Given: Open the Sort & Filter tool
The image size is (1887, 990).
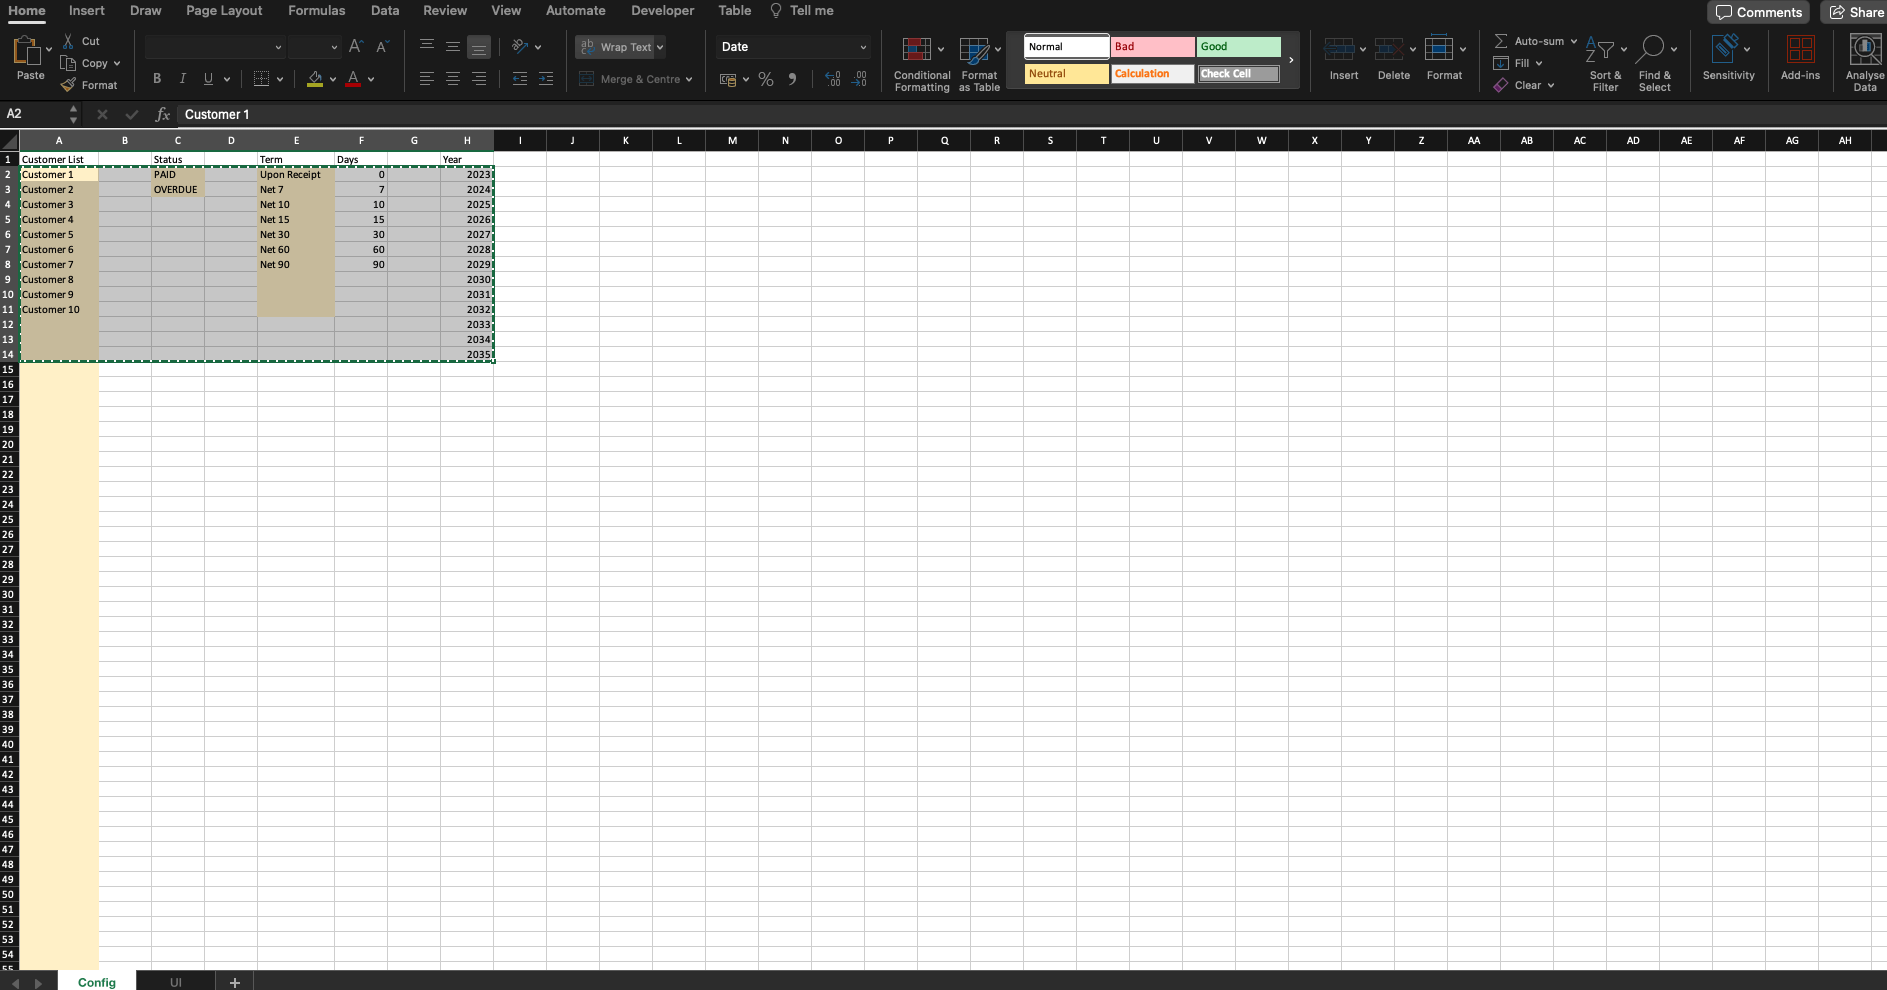Looking at the screenshot, I should point(1602,60).
